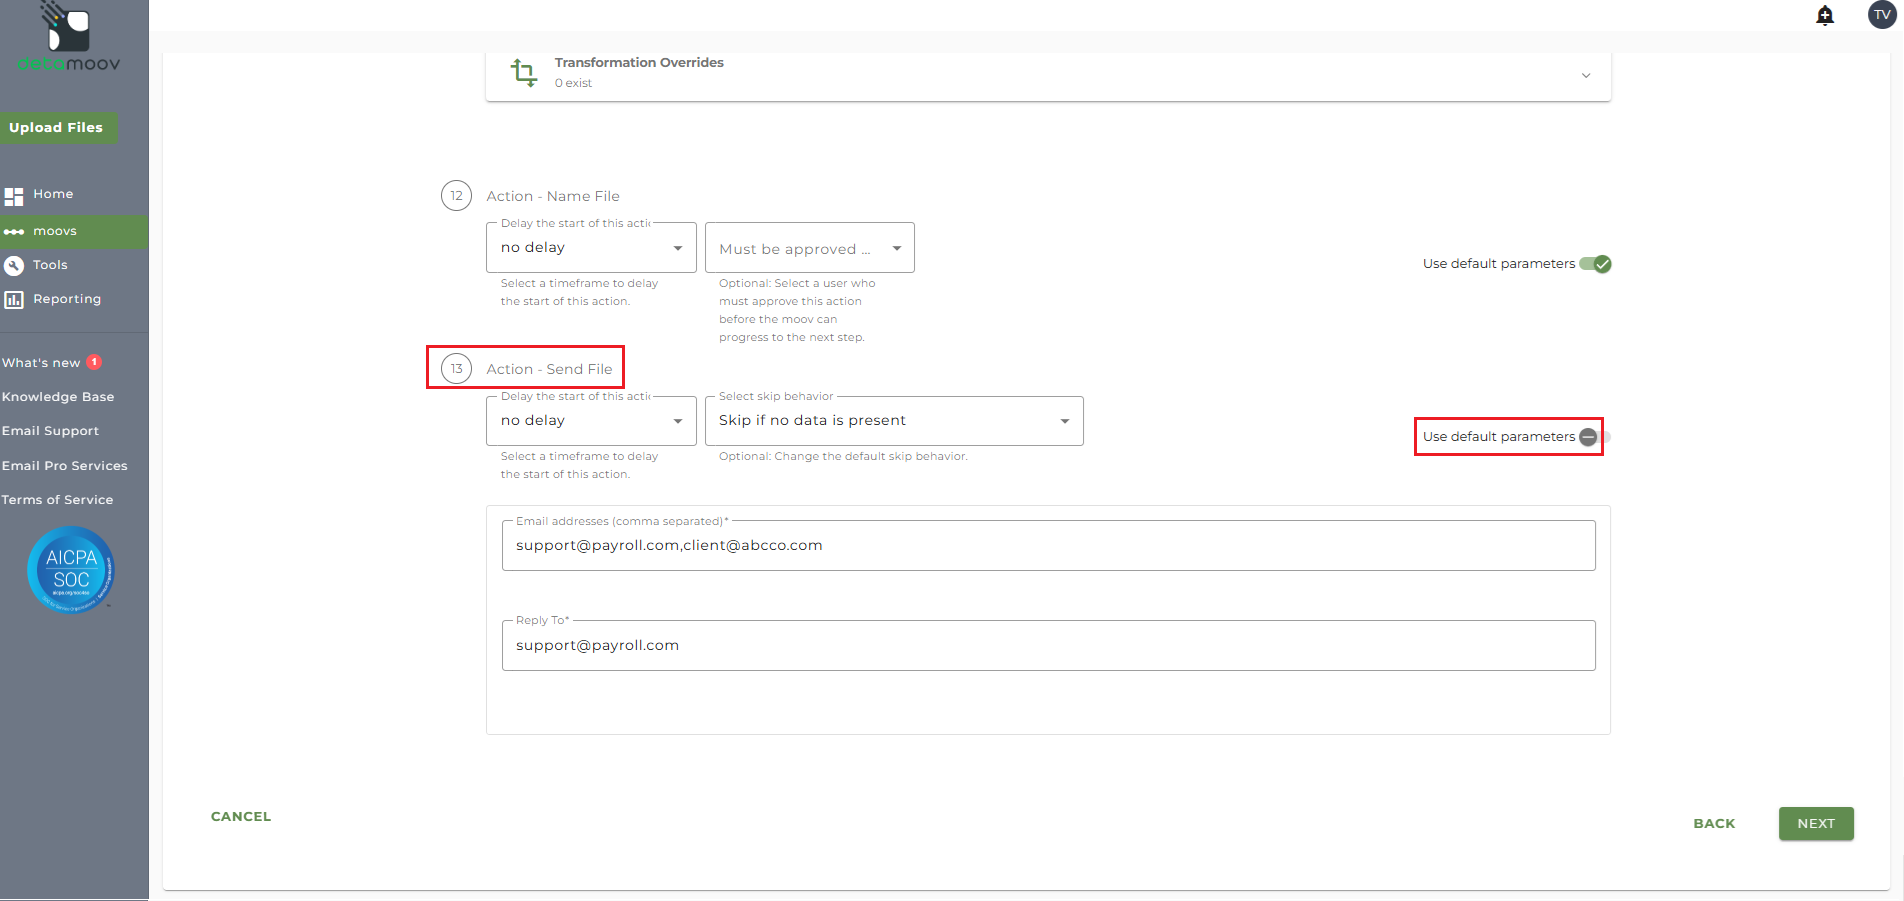Open What's new in sidebar
Viewport: 1904px width, 901px height.
tap(42, 363)
